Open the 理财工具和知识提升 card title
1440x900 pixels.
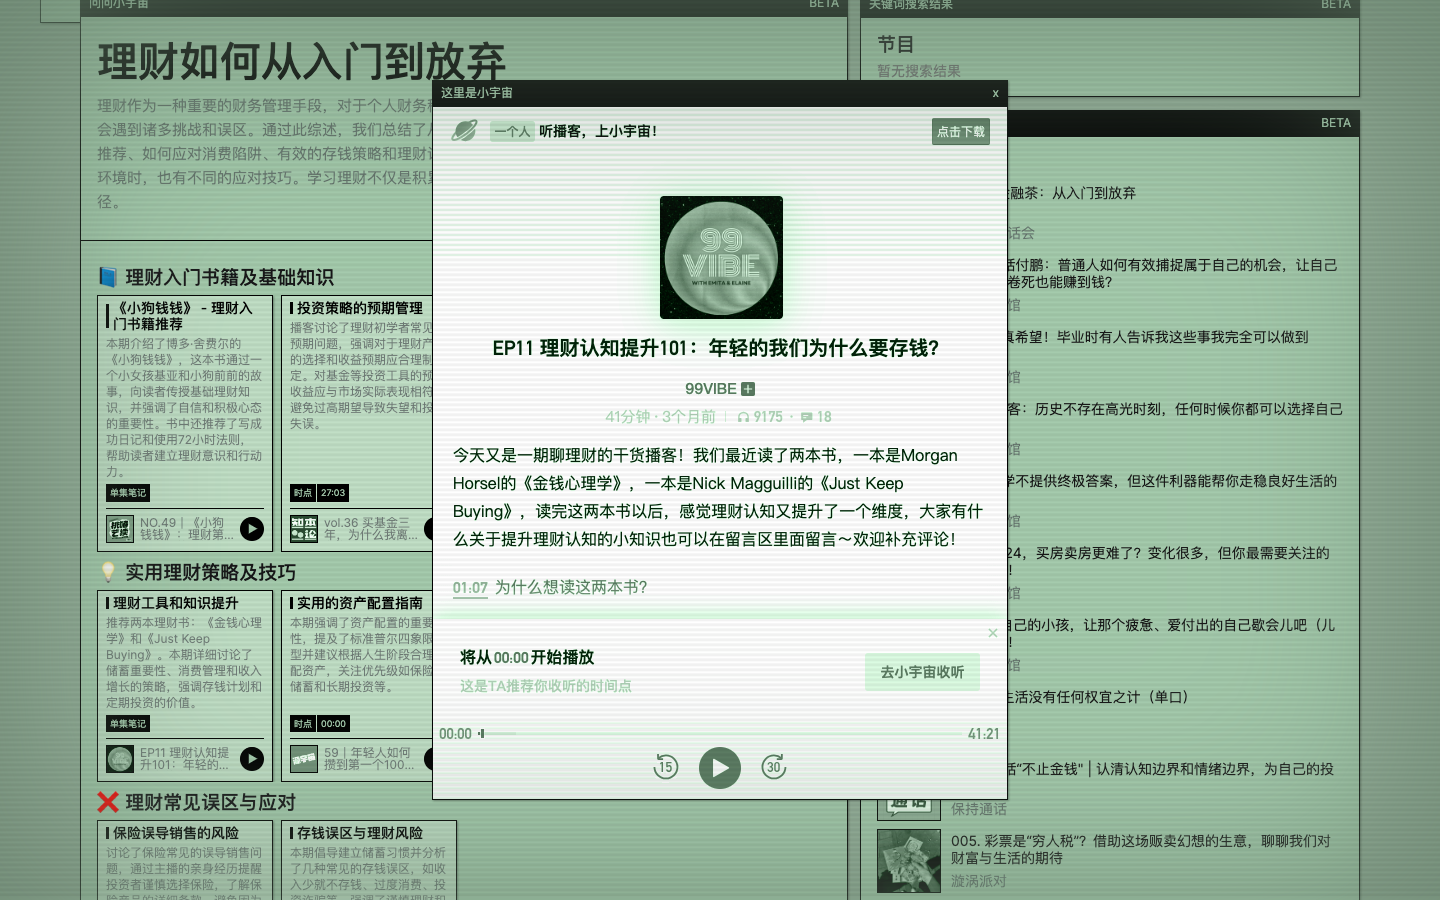(x=175, y=603)
